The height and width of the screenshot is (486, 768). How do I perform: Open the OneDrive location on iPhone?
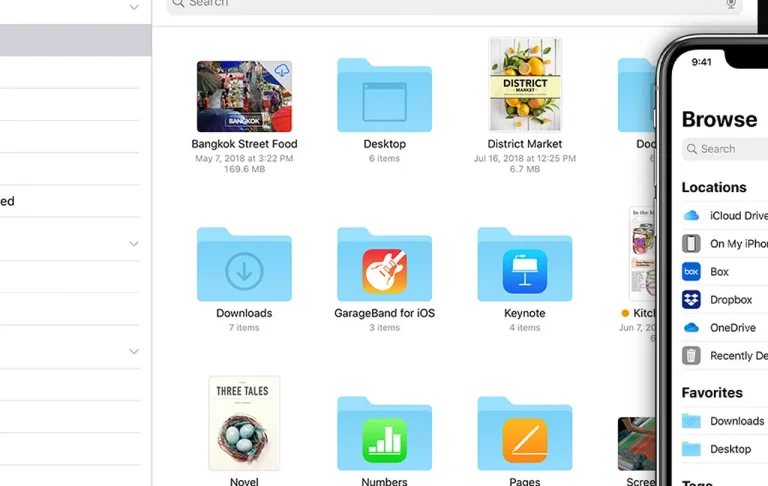pyautogui.click(x=725, y=327)
